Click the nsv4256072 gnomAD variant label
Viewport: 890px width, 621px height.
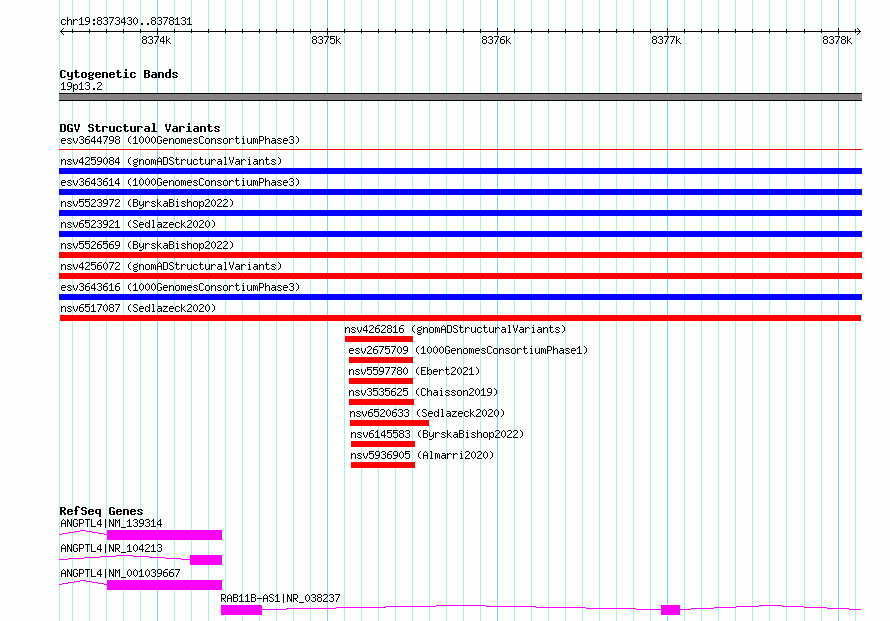171,266
